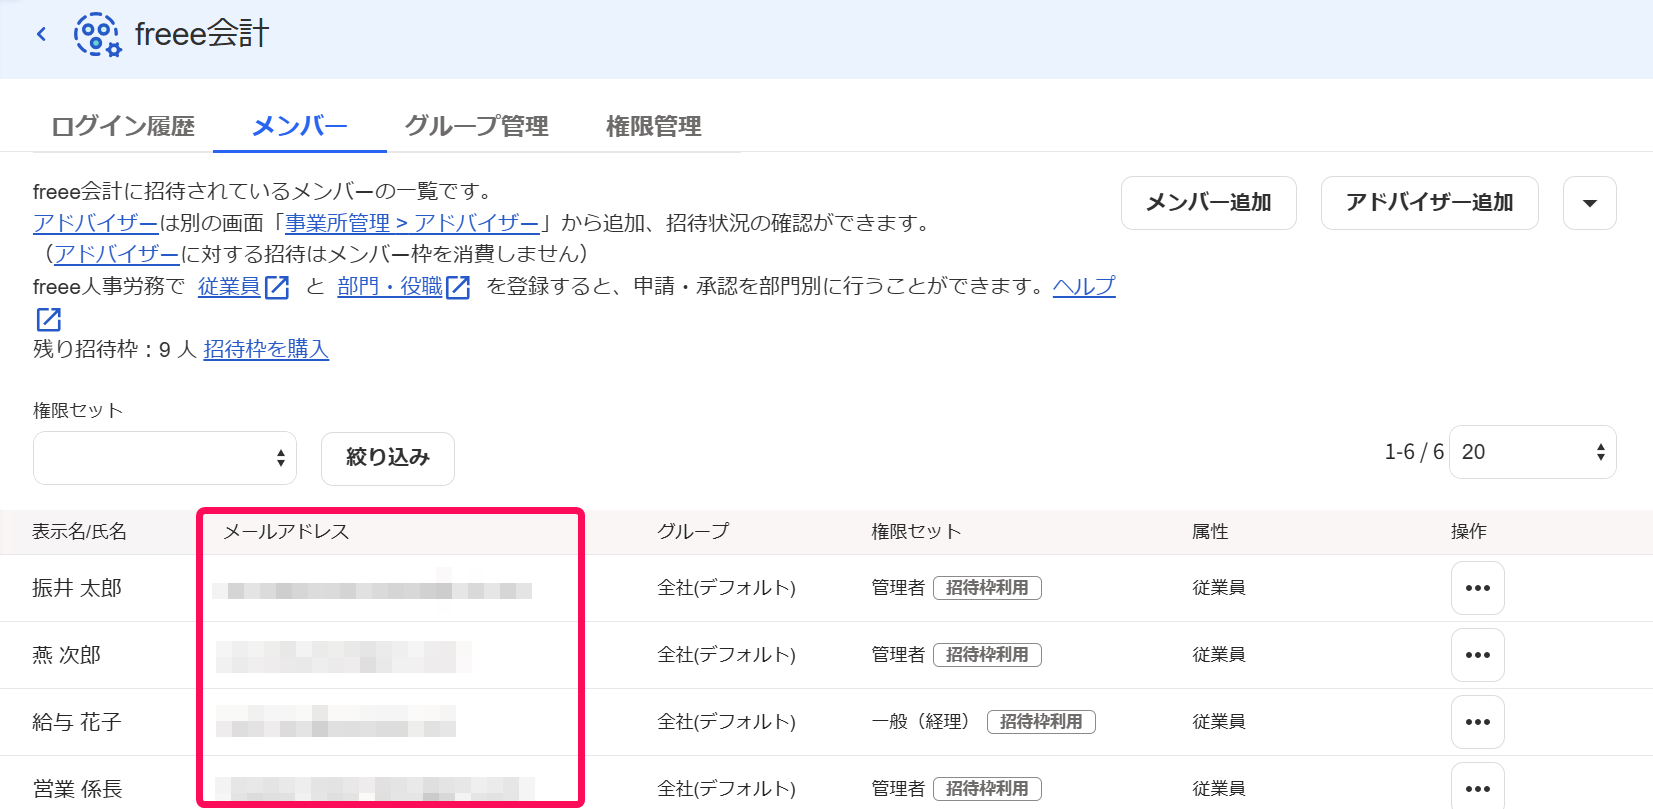Open the 権限管理 tab
Viewport: 1653px width, 809px height.
pyautogui.click(x=653, y=126)
